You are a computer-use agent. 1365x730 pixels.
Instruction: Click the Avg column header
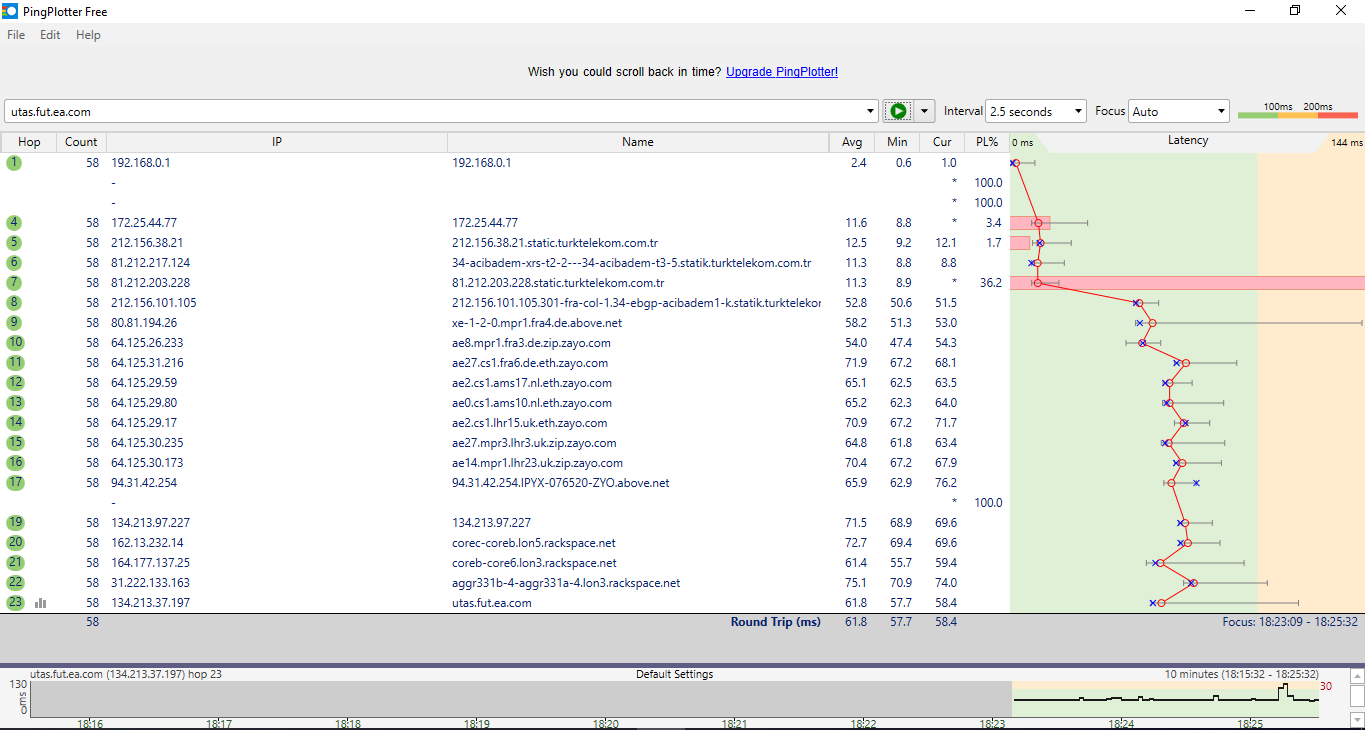click(852, 142)
